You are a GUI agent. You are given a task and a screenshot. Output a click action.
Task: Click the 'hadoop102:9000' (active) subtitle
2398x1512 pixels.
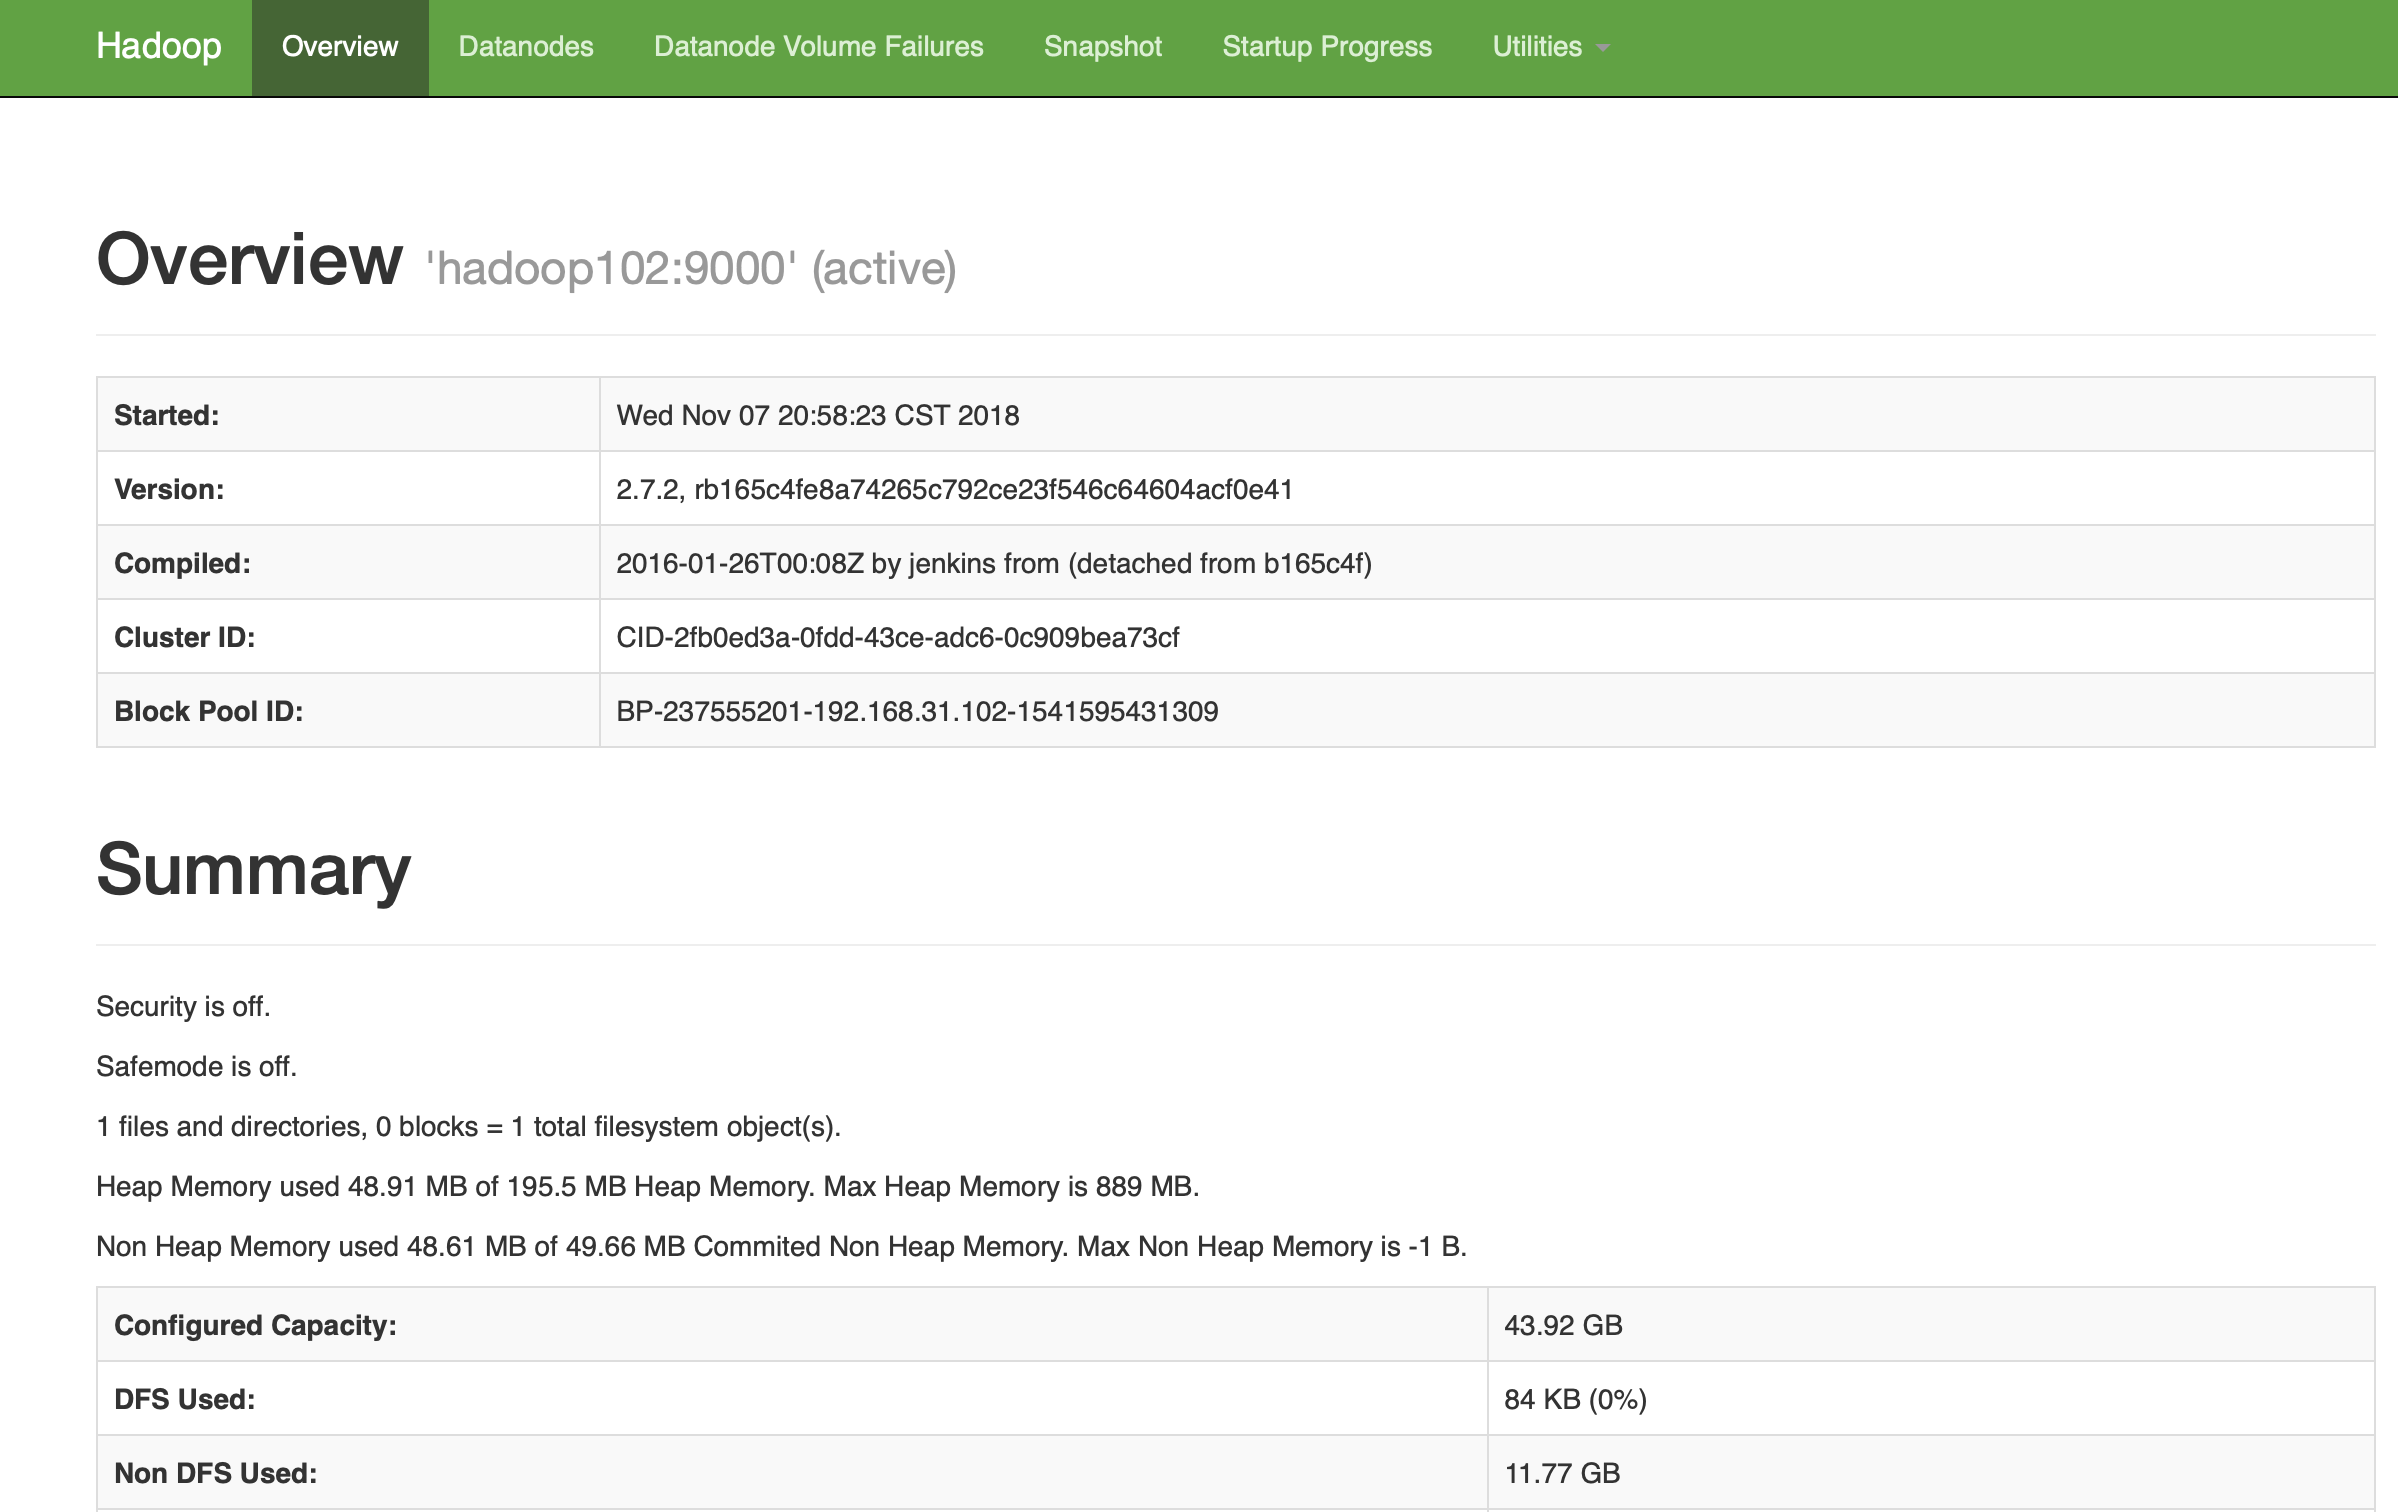(691, 269)
